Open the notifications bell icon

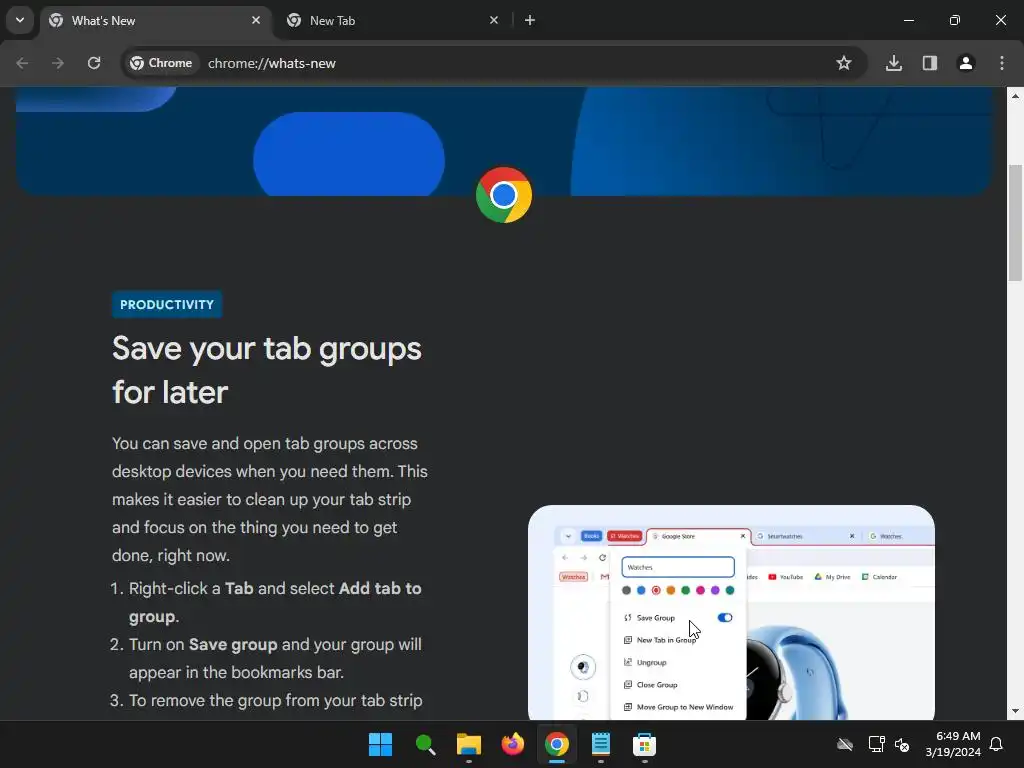click(x=997, y=744)
